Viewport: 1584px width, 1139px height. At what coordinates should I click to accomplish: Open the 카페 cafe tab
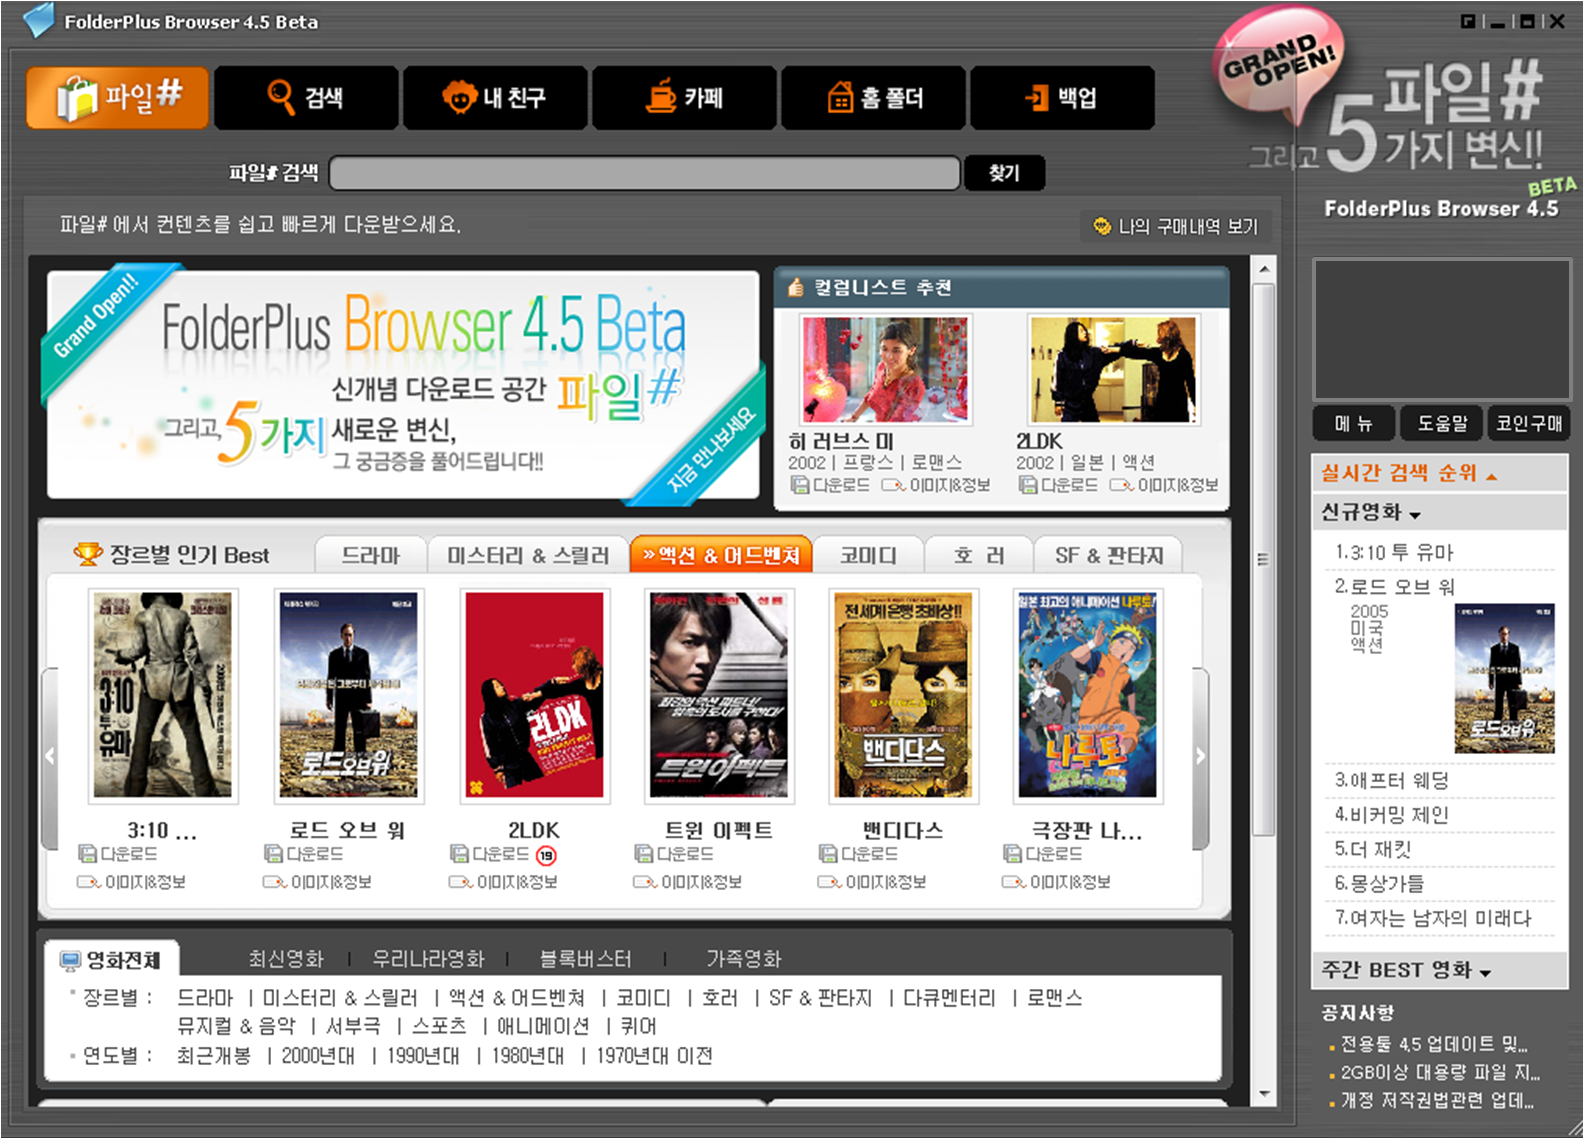pyautogui.click(x=684, y=97)
